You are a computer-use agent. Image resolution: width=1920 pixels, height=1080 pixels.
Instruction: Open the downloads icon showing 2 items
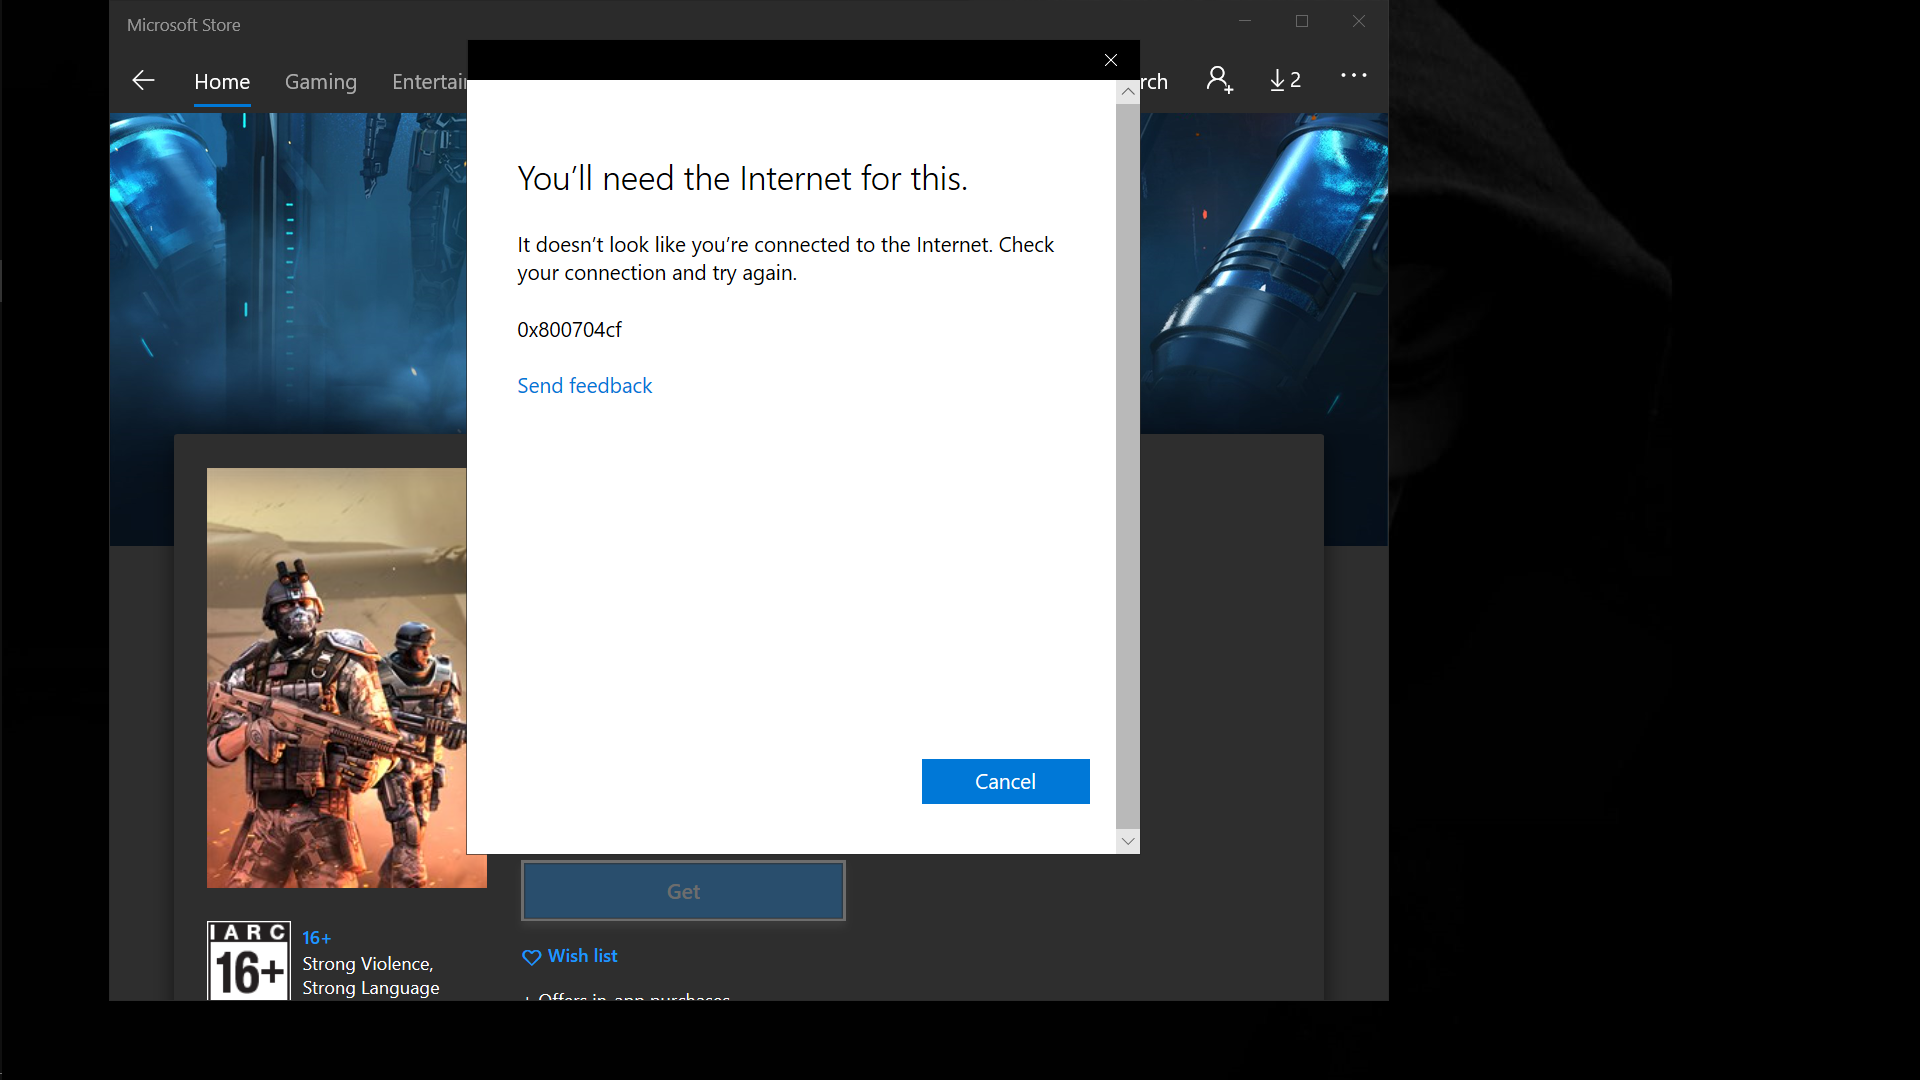(1285, 79)
